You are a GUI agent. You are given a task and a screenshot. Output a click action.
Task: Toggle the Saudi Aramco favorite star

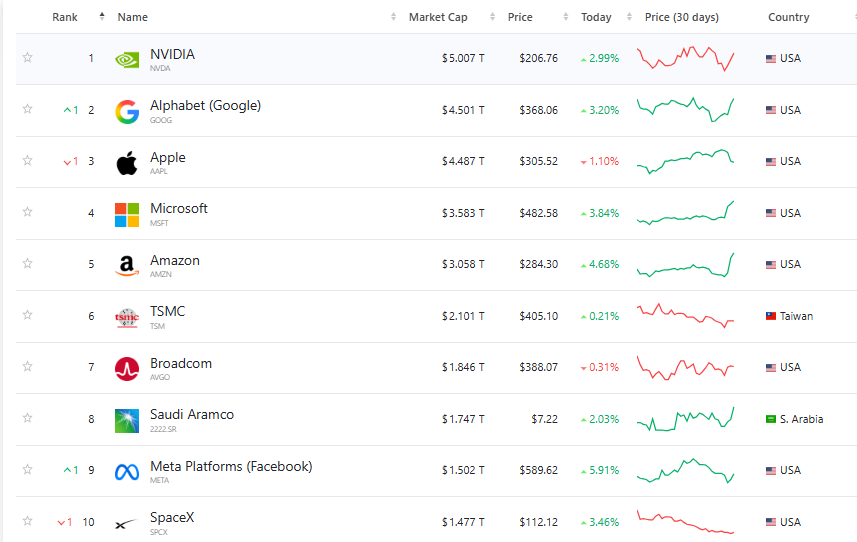click(x=27, y=418)
